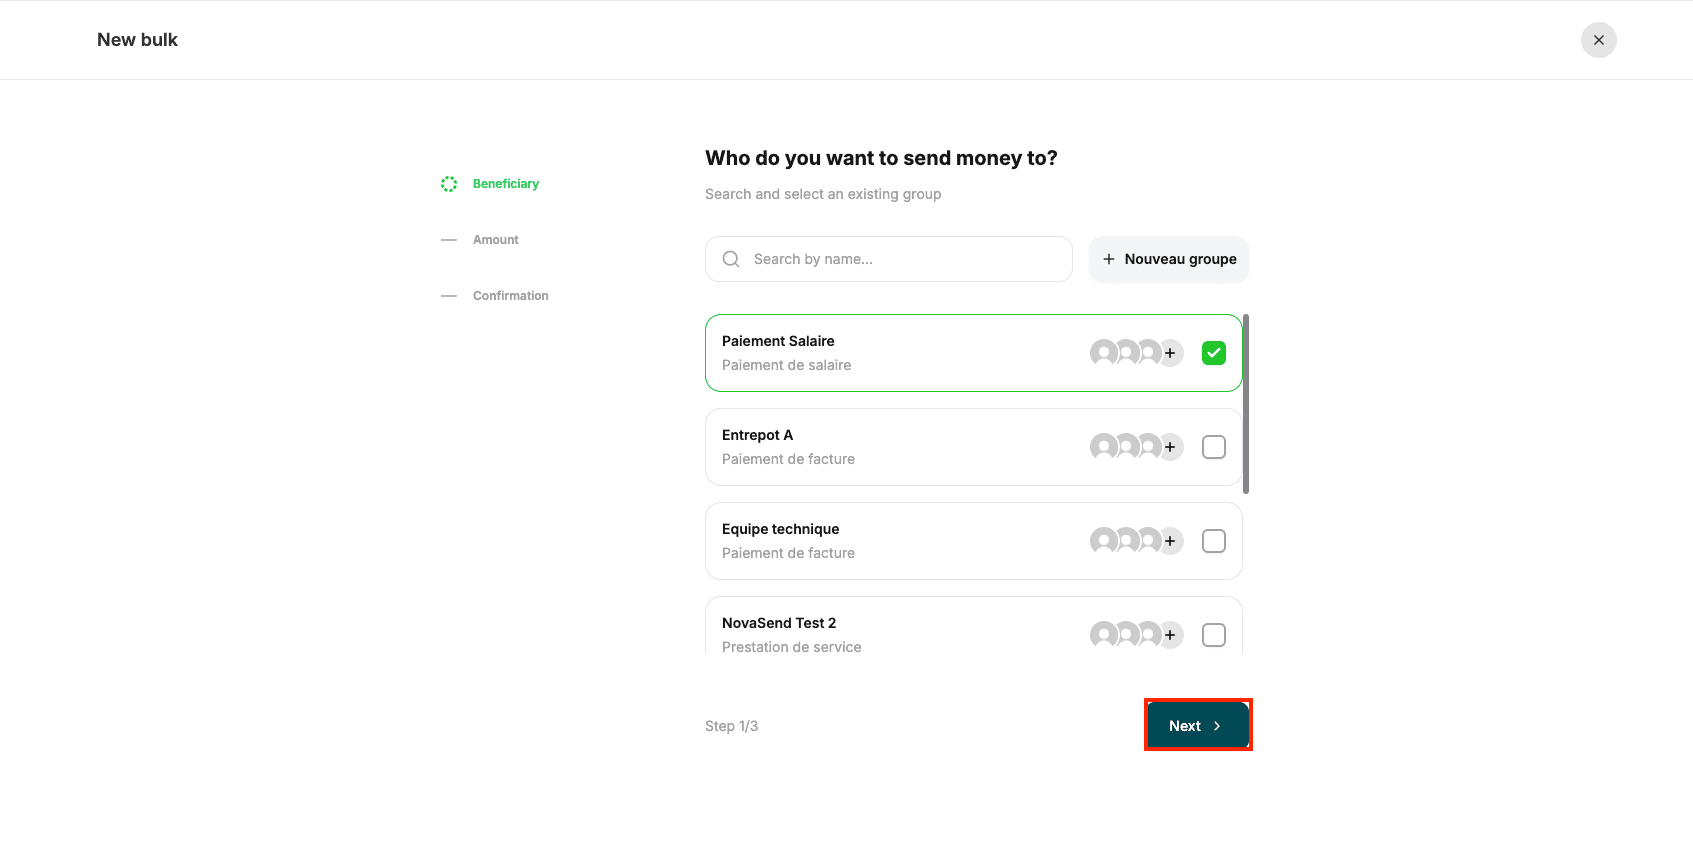
Task: Open Nouveau groupe creation
Action: click(1168, 259)
